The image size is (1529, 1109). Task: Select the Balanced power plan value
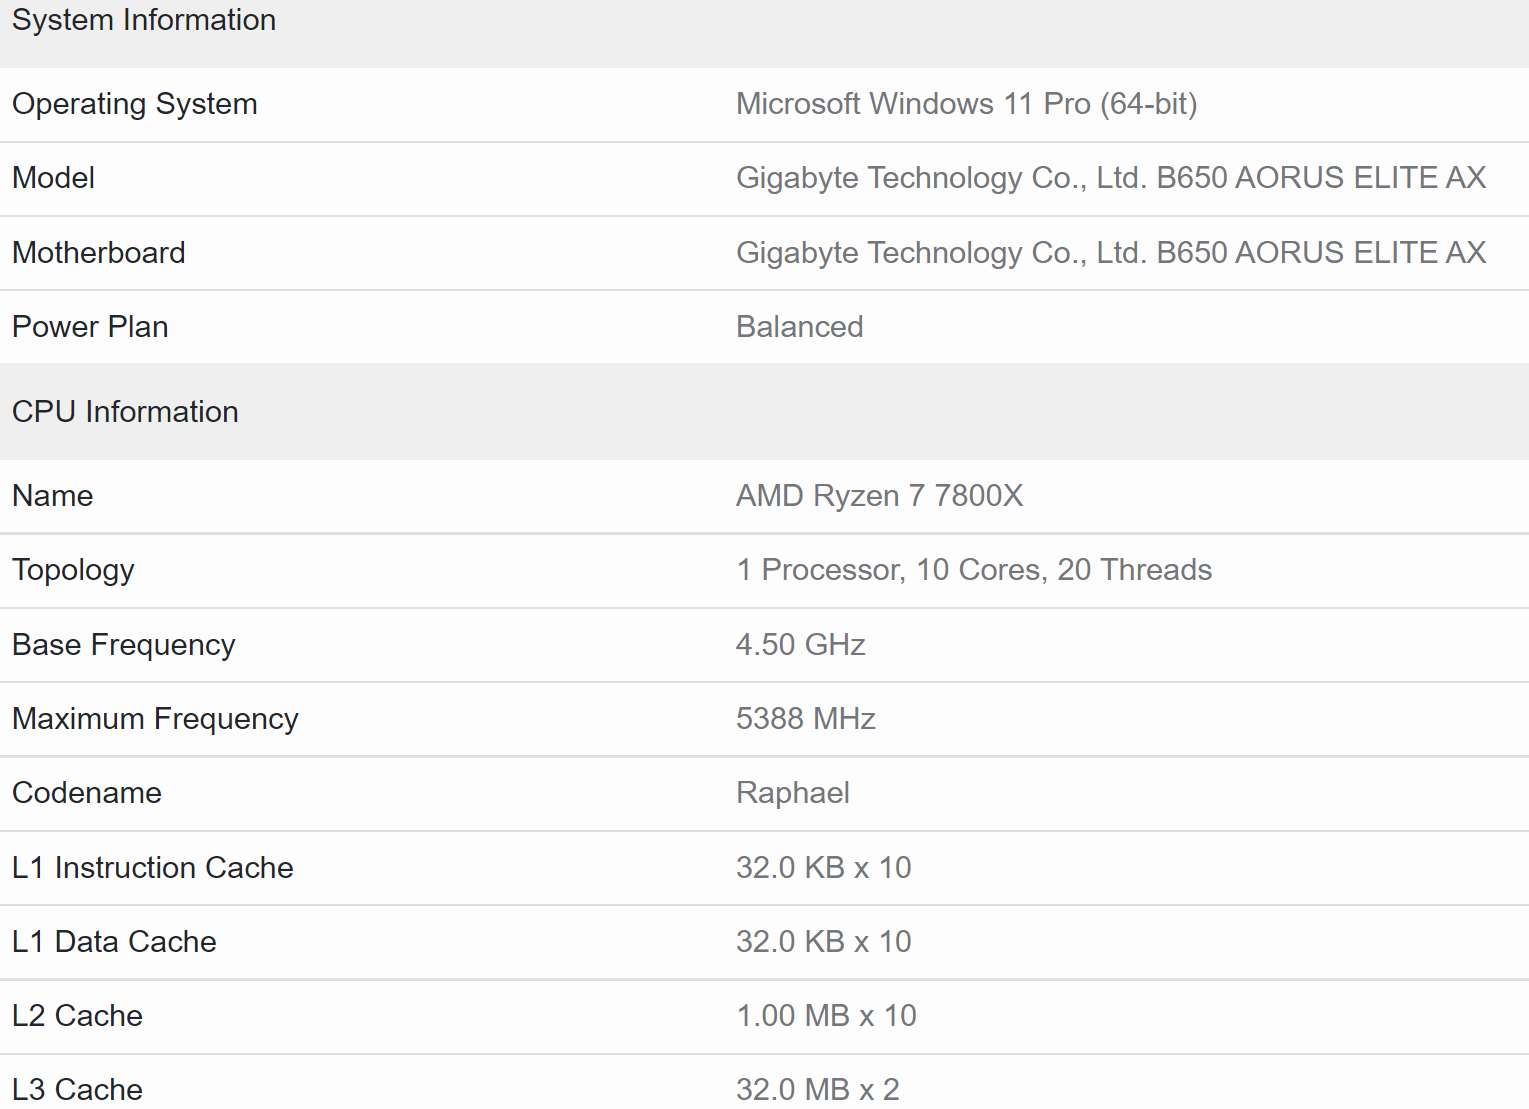click(799, 327)
